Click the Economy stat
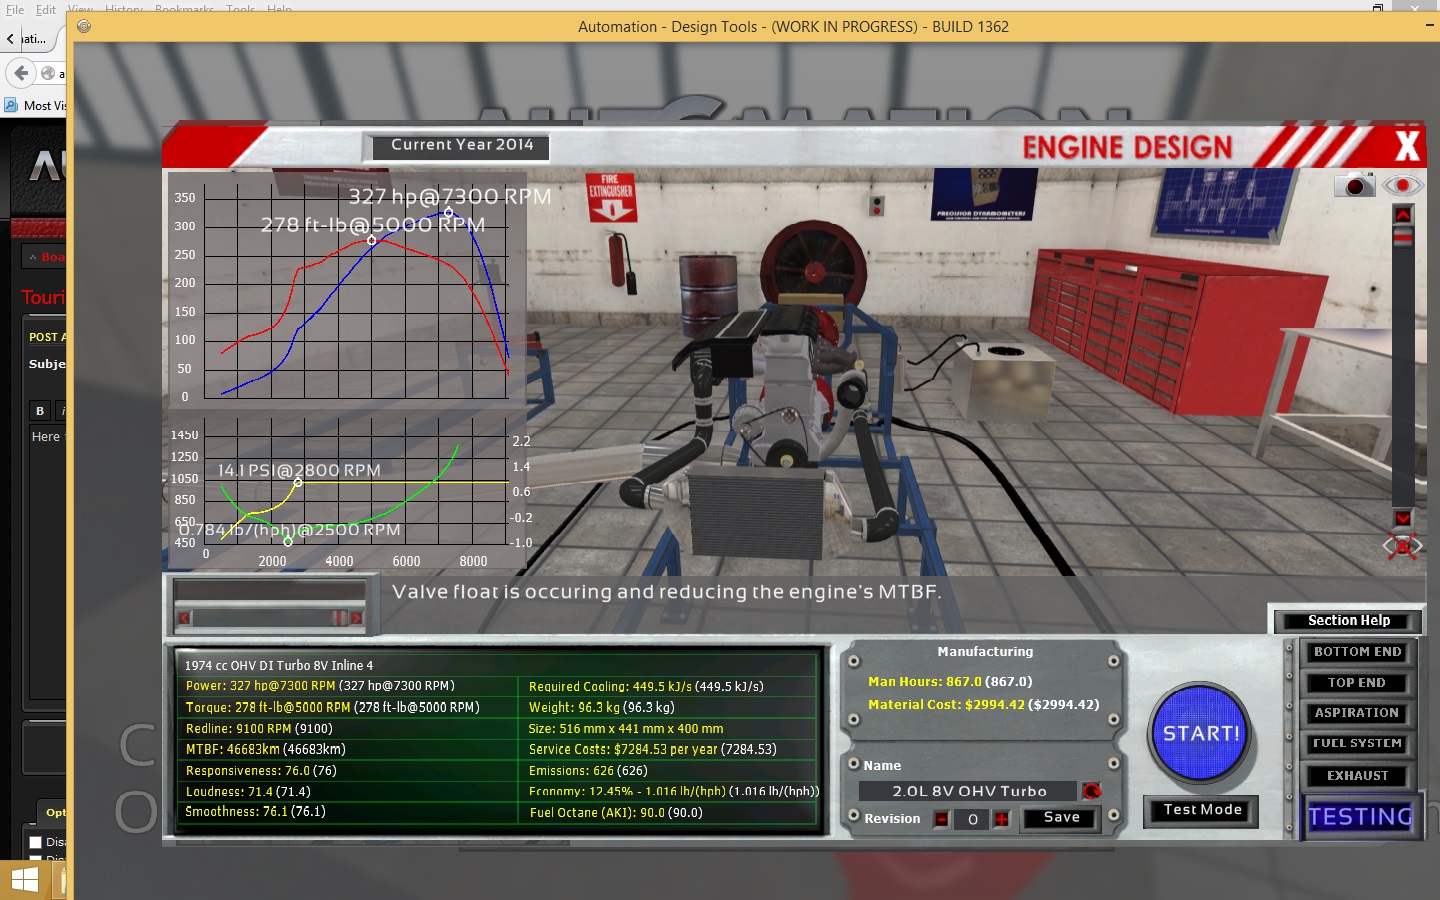The height and width of the screenshot is (900, 1440). coord(668,792)
